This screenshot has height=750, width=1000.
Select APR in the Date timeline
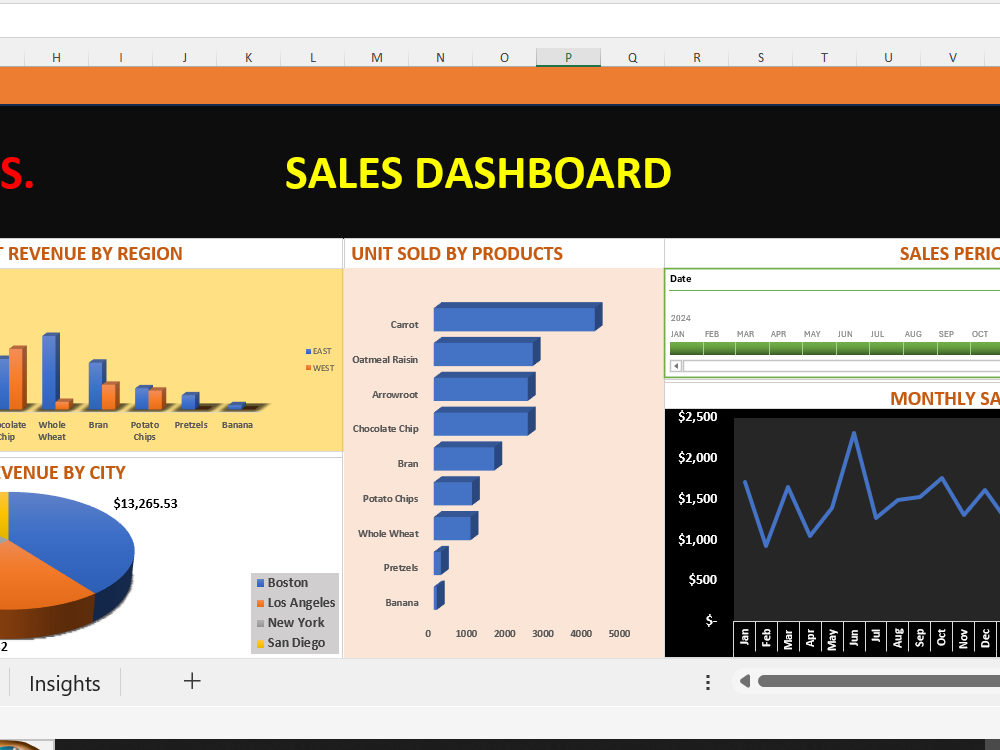[786, 348]
